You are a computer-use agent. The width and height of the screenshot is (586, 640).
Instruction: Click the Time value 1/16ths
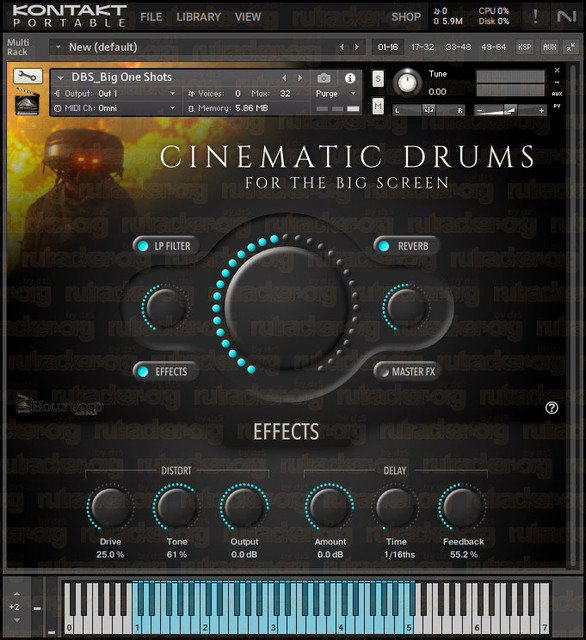pyautogui.click(x=400, y=554)
